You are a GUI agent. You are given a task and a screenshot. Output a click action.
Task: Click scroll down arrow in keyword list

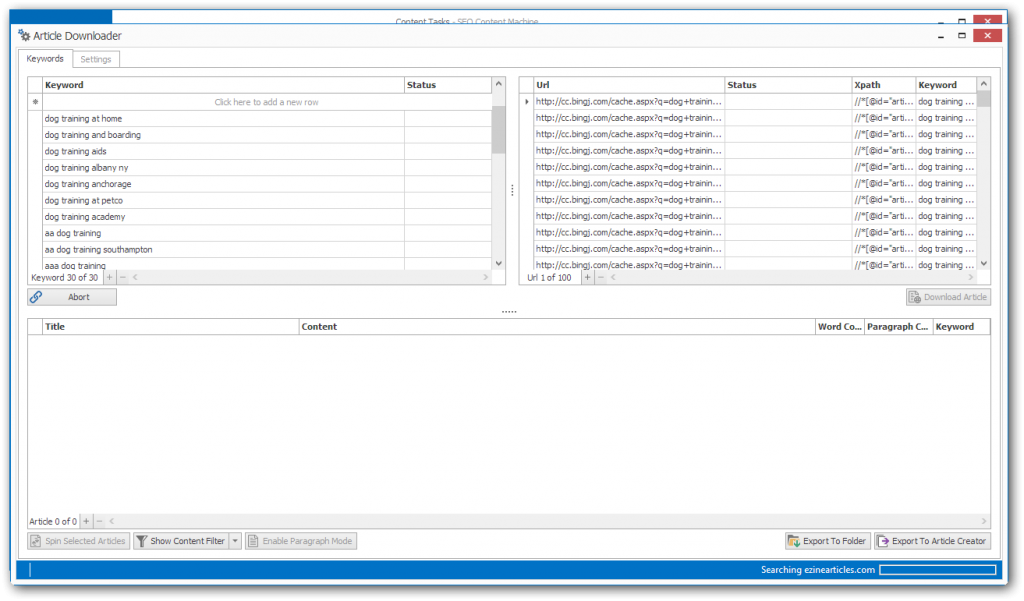point(499,263)
